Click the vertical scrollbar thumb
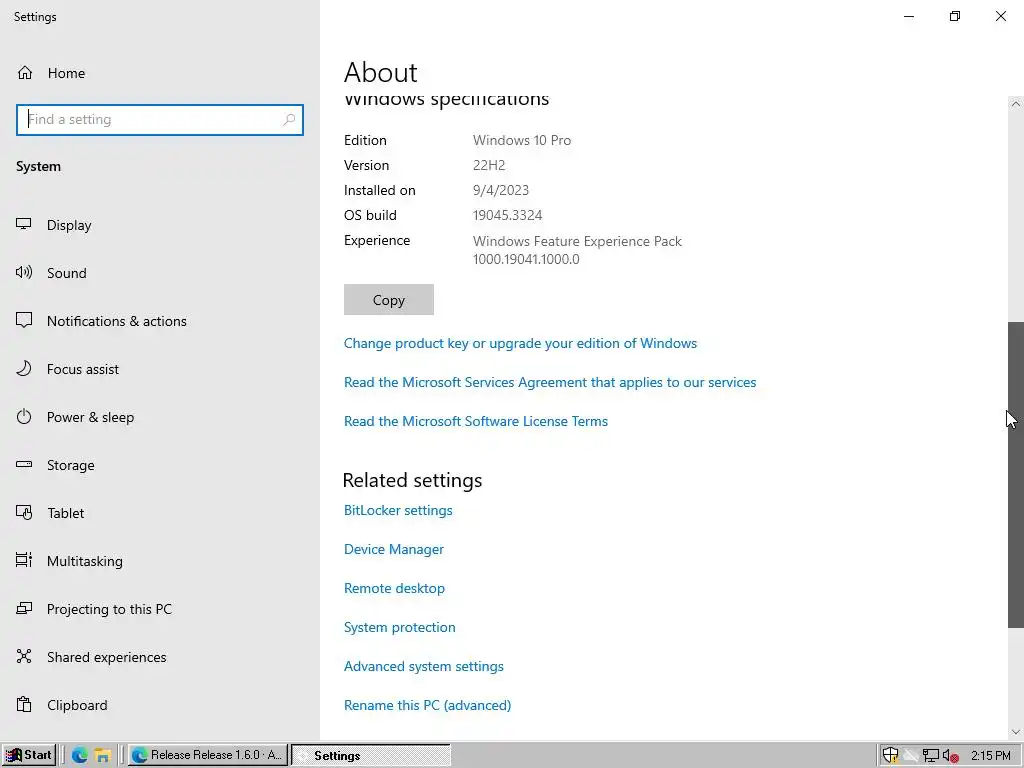The height and width of the screenshot is (768, 1024). coord(1016,475)
